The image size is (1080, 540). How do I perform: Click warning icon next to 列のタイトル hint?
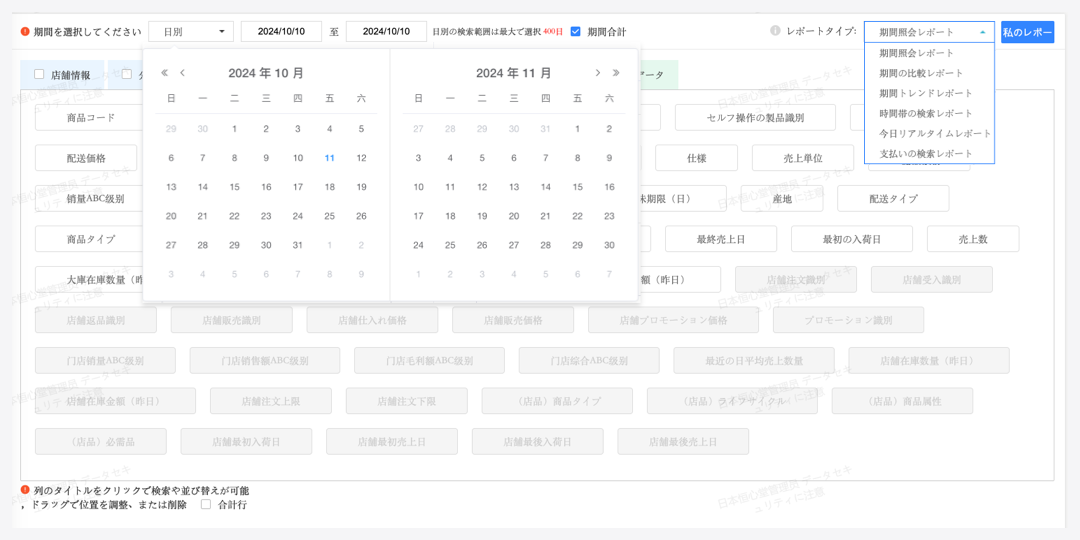point(25,490)
